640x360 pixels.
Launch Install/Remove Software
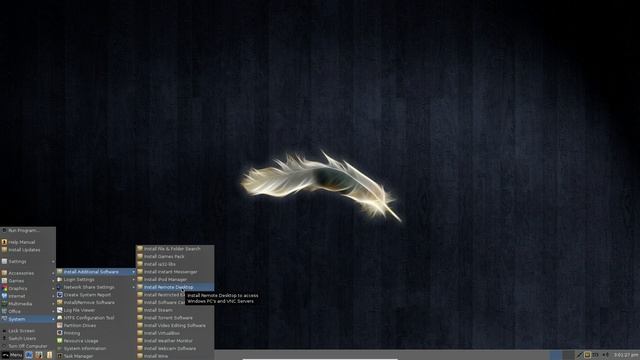(x=96, y=302)
